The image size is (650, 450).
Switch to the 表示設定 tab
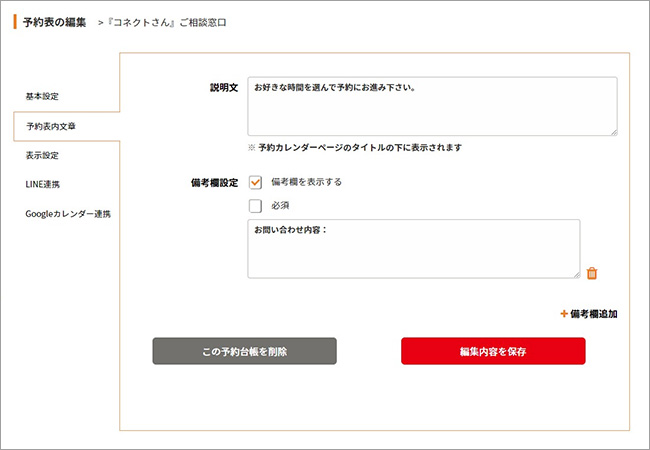pos(42,155)
